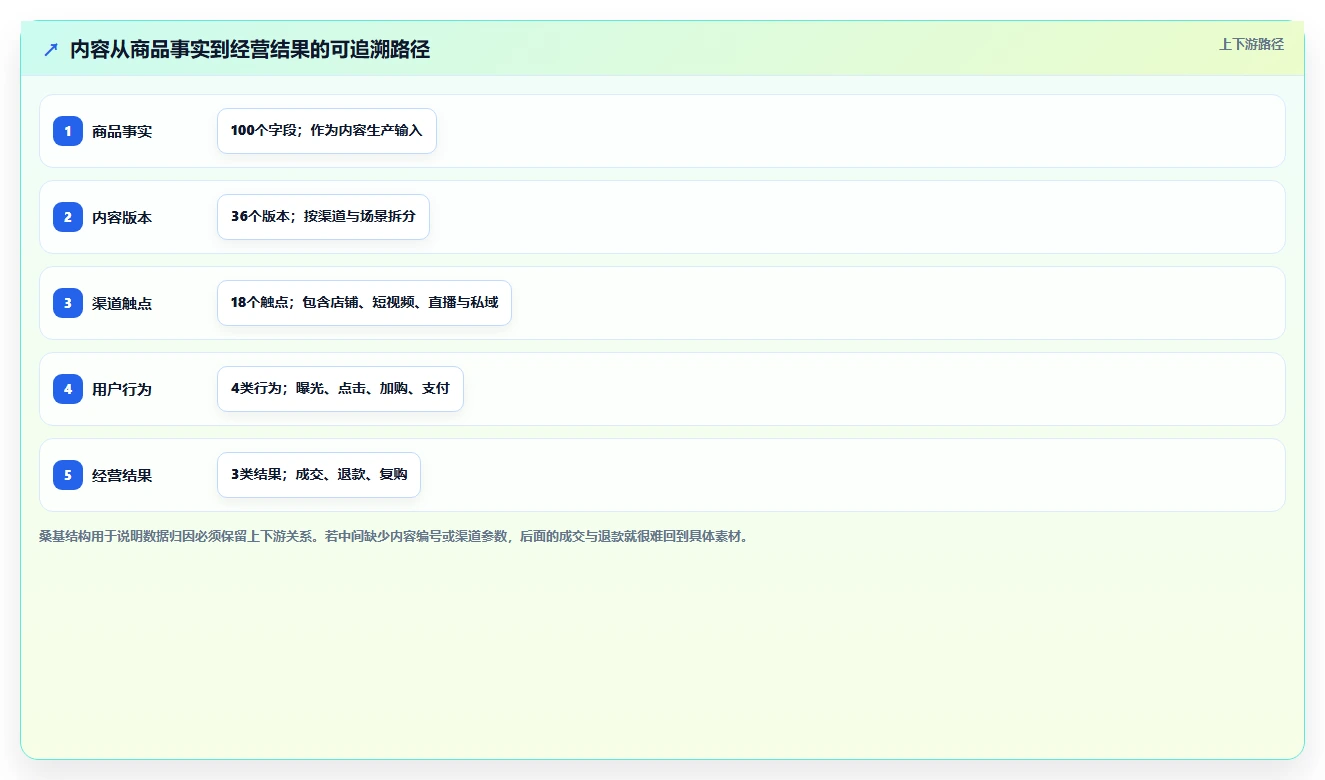Click the footnote starting with 桑基结构用于说明
The height and width of the screenshot is (780, 1325).
(394, 536)
